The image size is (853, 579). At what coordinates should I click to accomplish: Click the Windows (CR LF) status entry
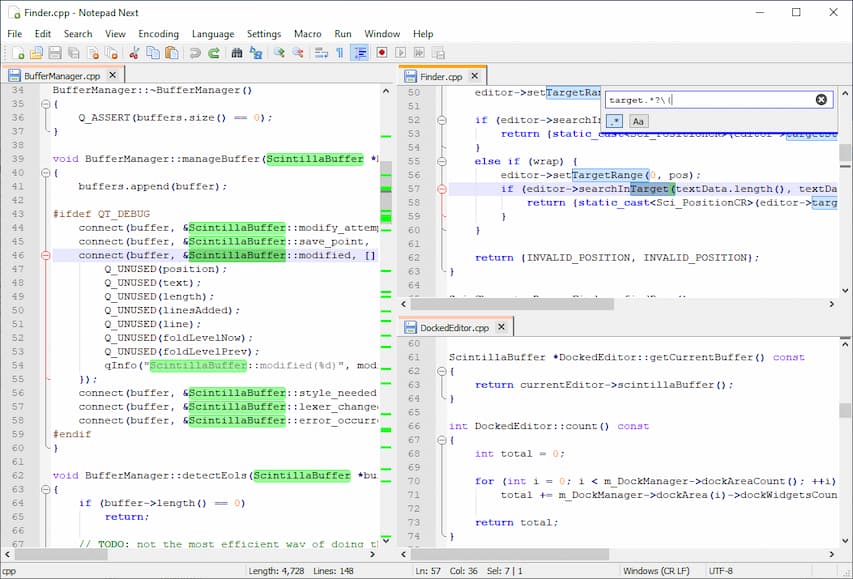tap(656, 571)
